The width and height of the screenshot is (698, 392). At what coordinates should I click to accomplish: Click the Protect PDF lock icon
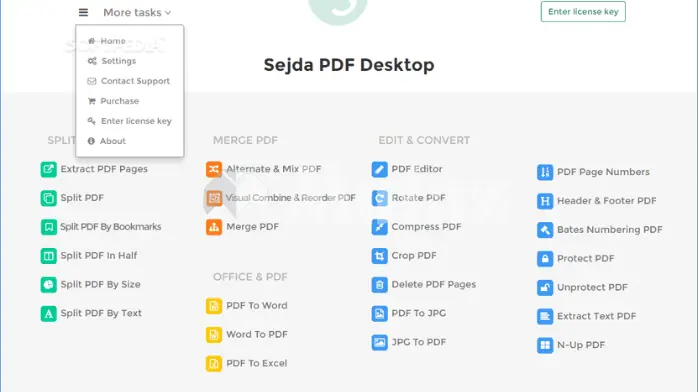(545, 259)
